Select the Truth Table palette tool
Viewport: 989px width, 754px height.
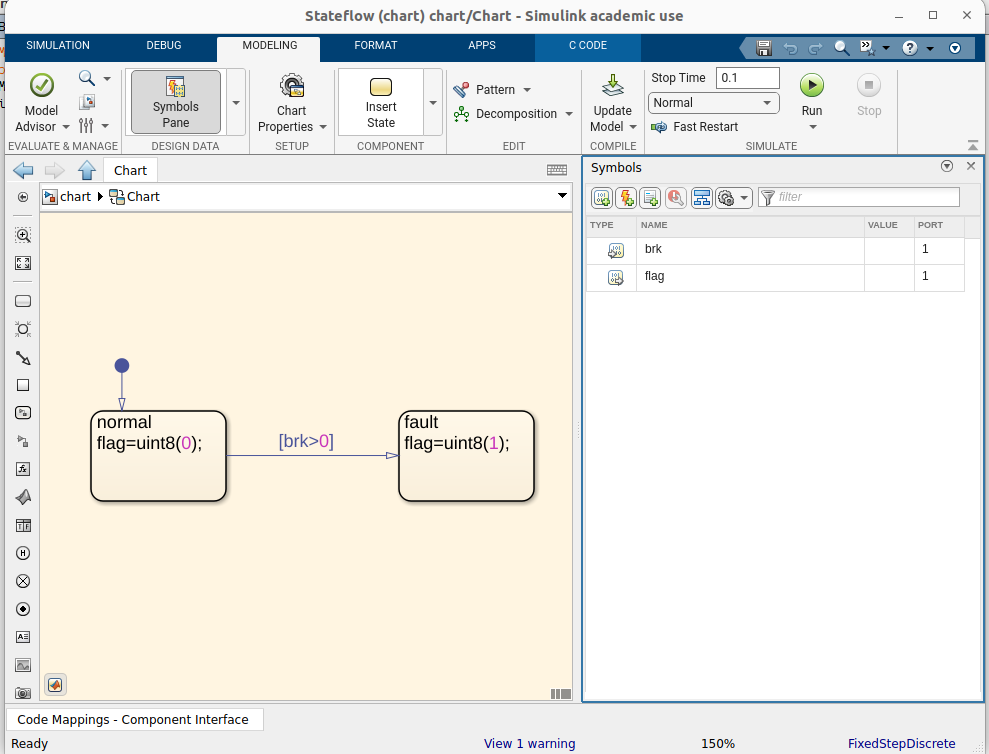[23, 526]
